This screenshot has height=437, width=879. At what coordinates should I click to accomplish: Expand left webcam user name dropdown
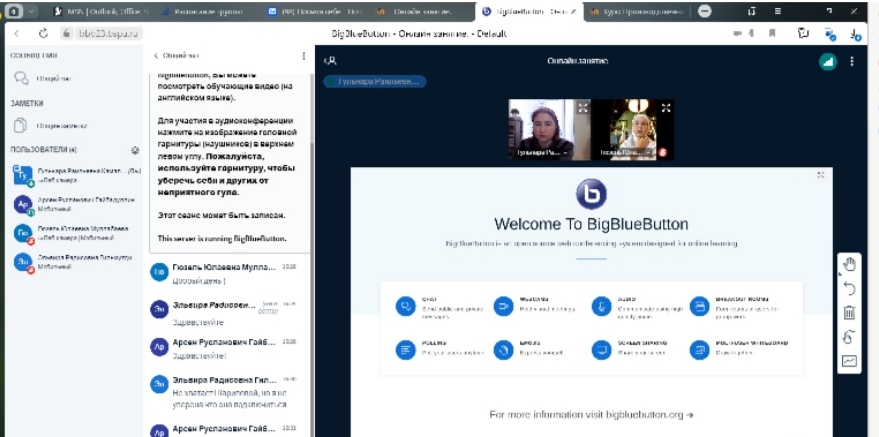click(x=567, y=154)
